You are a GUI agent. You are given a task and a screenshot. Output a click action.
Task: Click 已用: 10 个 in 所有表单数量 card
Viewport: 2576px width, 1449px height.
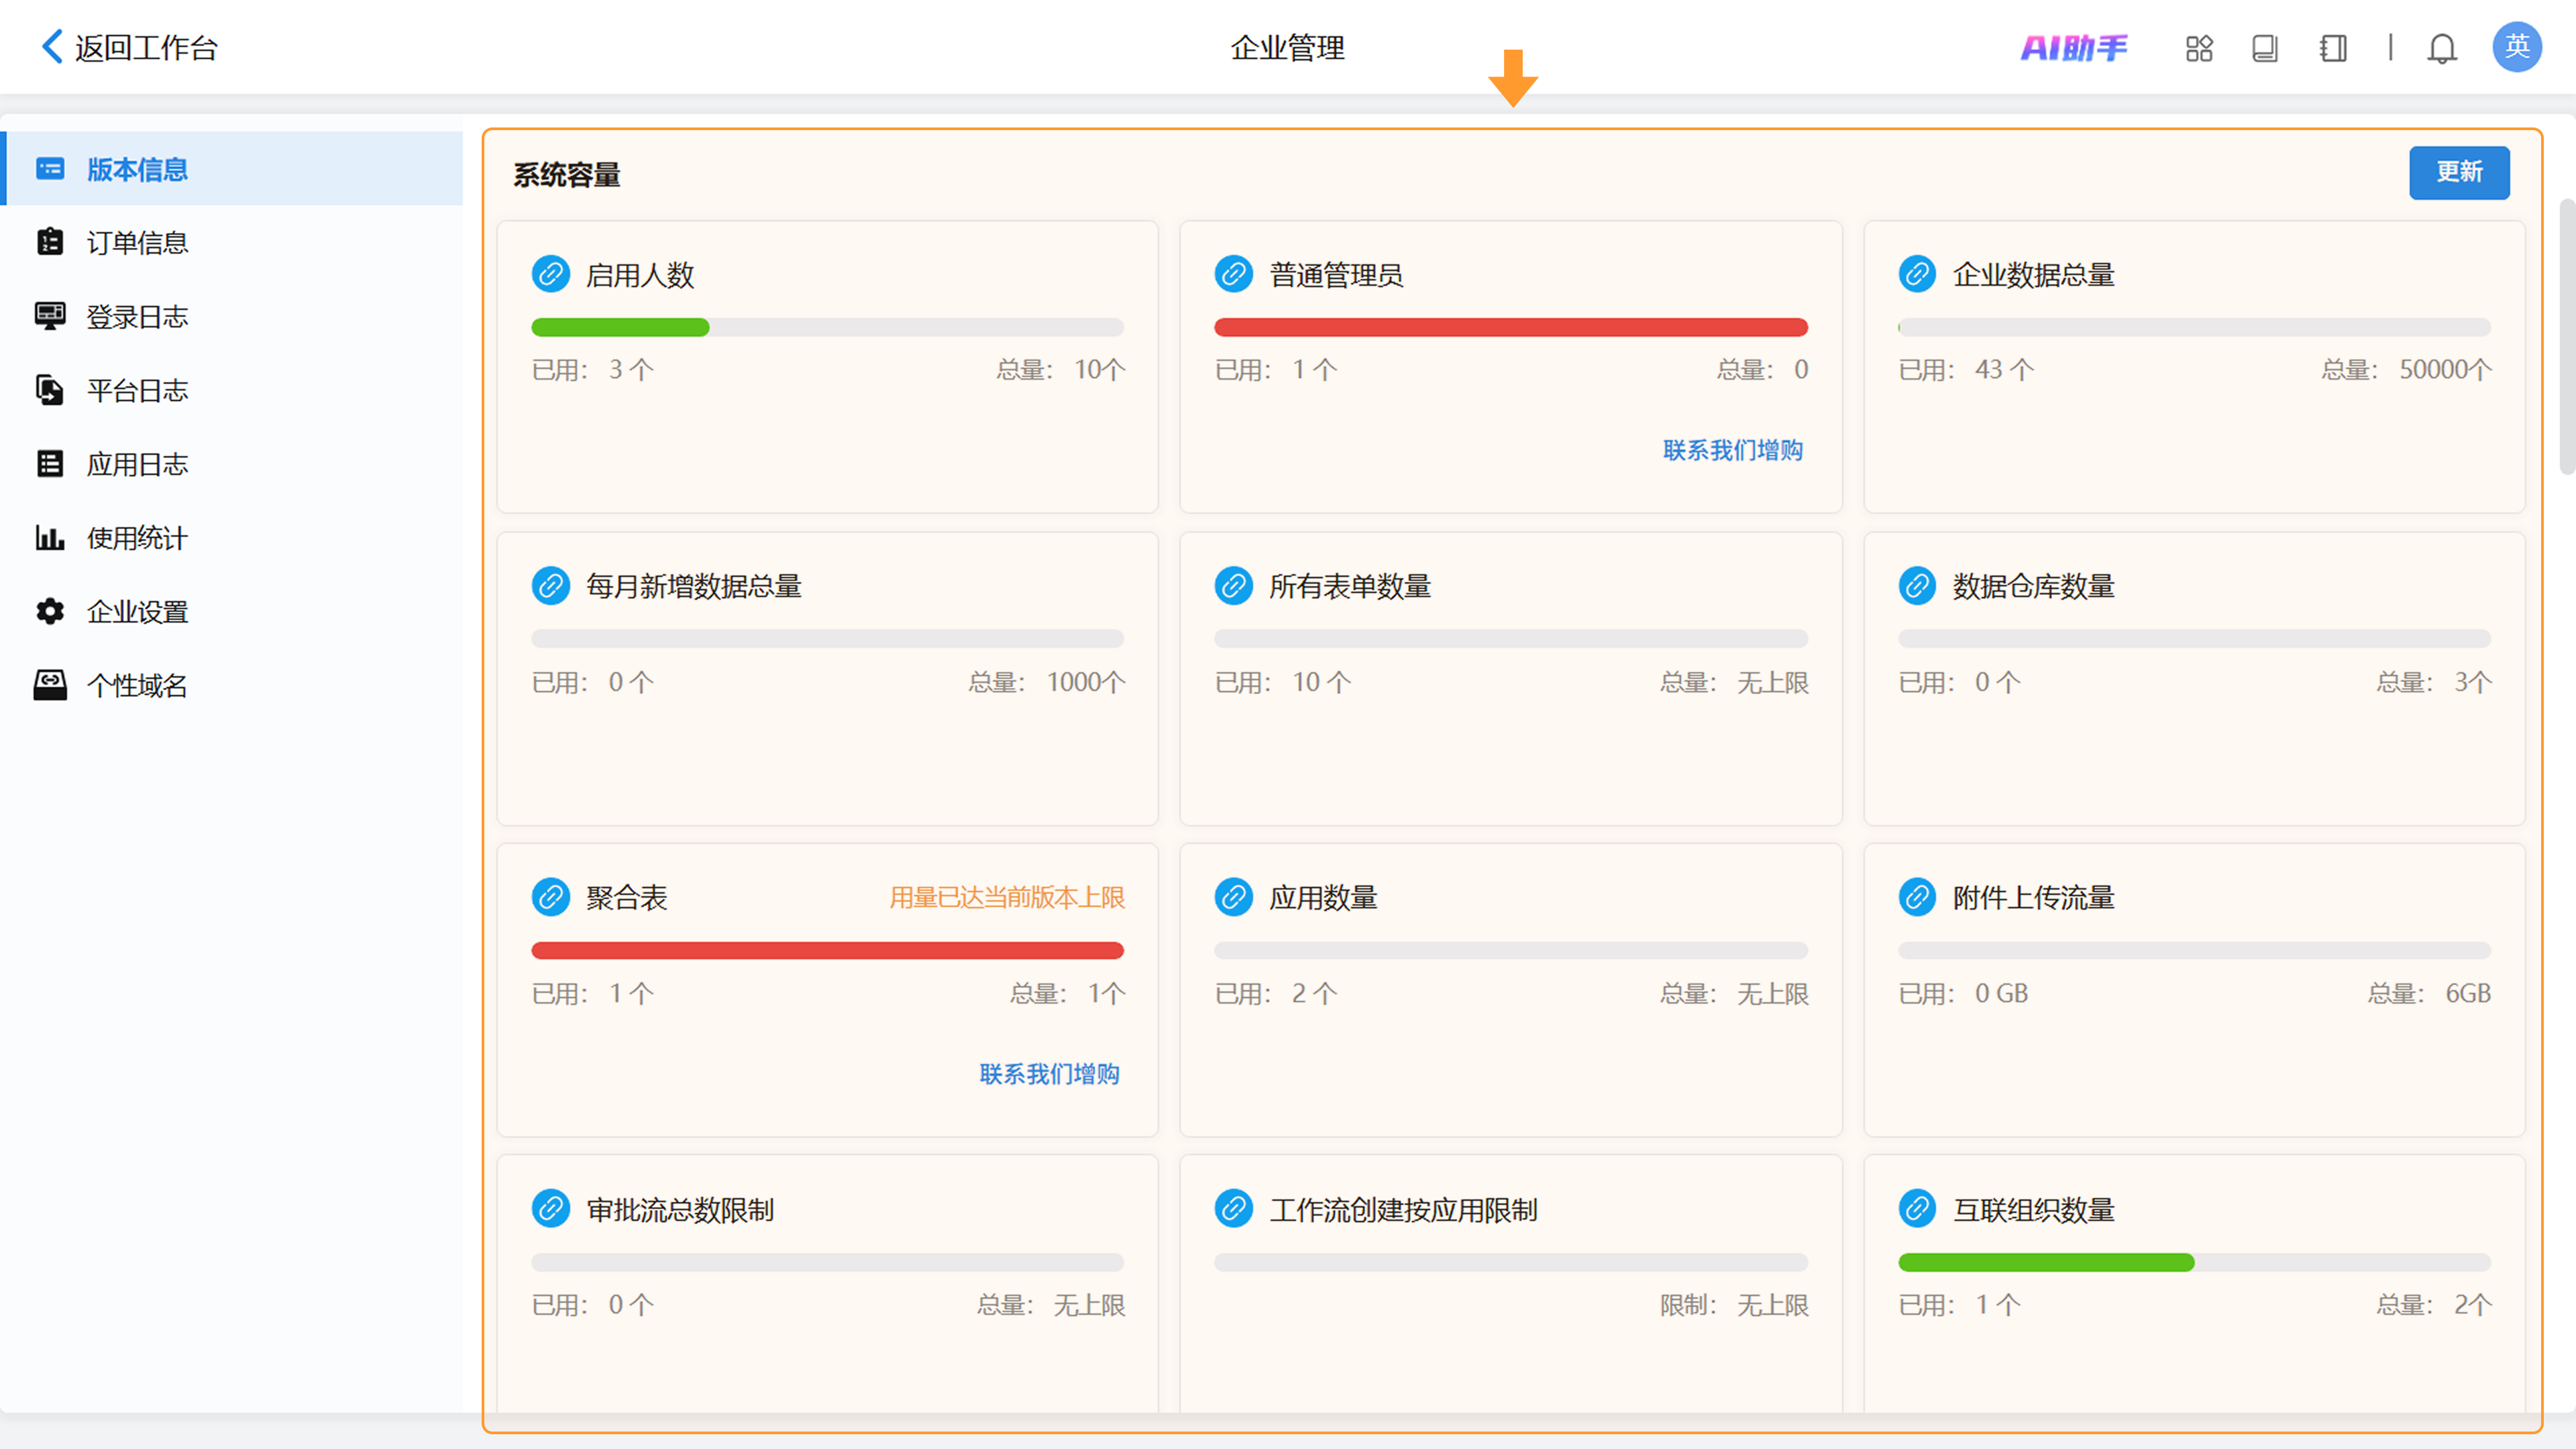[1282, 682]
